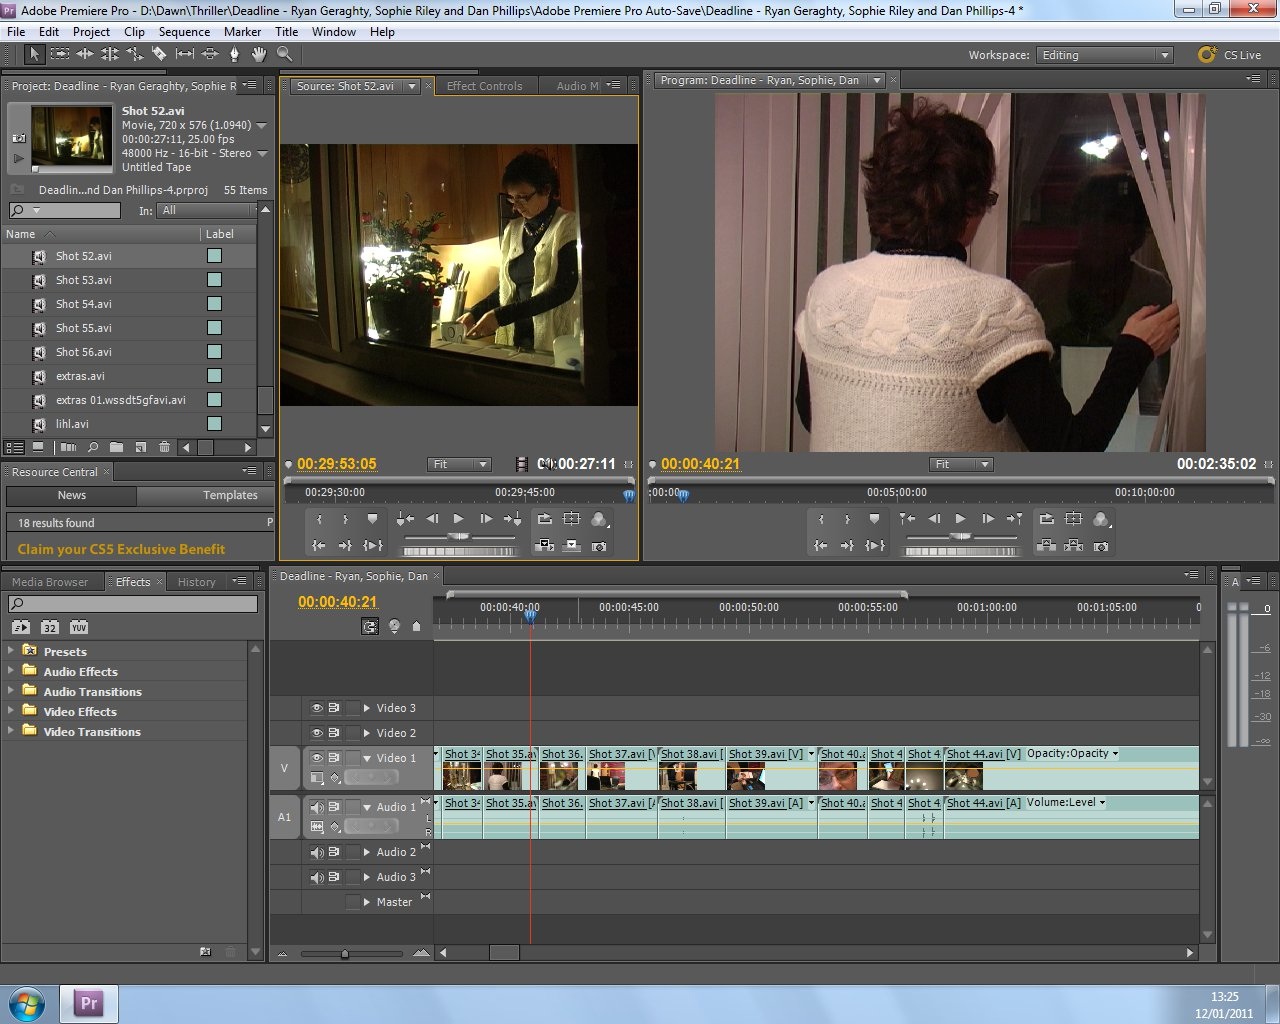Open Claim your CS5 Exclusive Benefit link

click(x=121, y=549)
